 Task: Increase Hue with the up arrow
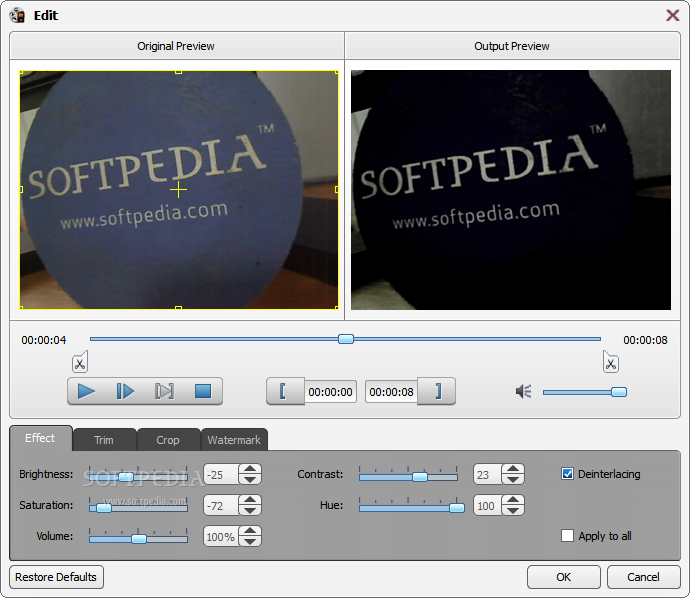pos(513,500)
